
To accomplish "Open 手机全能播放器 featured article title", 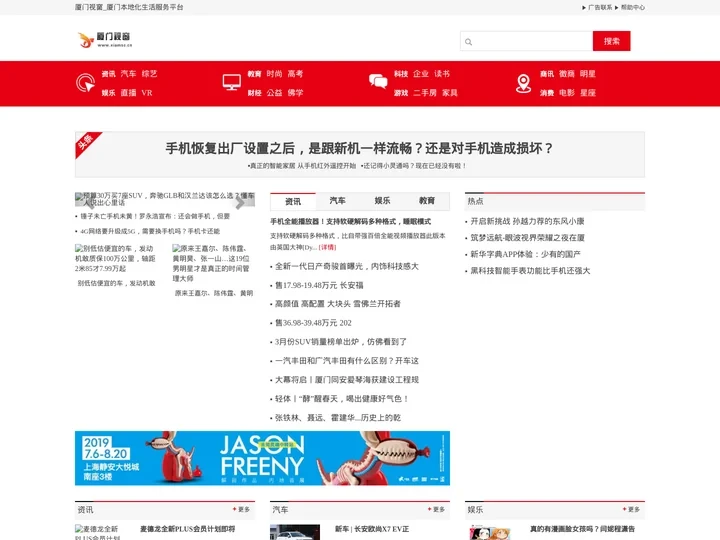I will [350, 221].
